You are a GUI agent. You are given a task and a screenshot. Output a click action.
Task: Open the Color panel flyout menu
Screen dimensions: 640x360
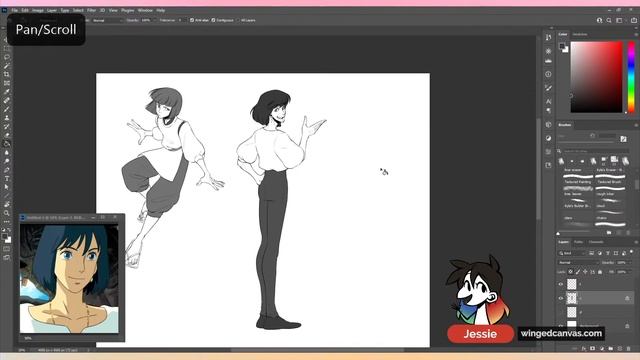(x=636, y=34)
